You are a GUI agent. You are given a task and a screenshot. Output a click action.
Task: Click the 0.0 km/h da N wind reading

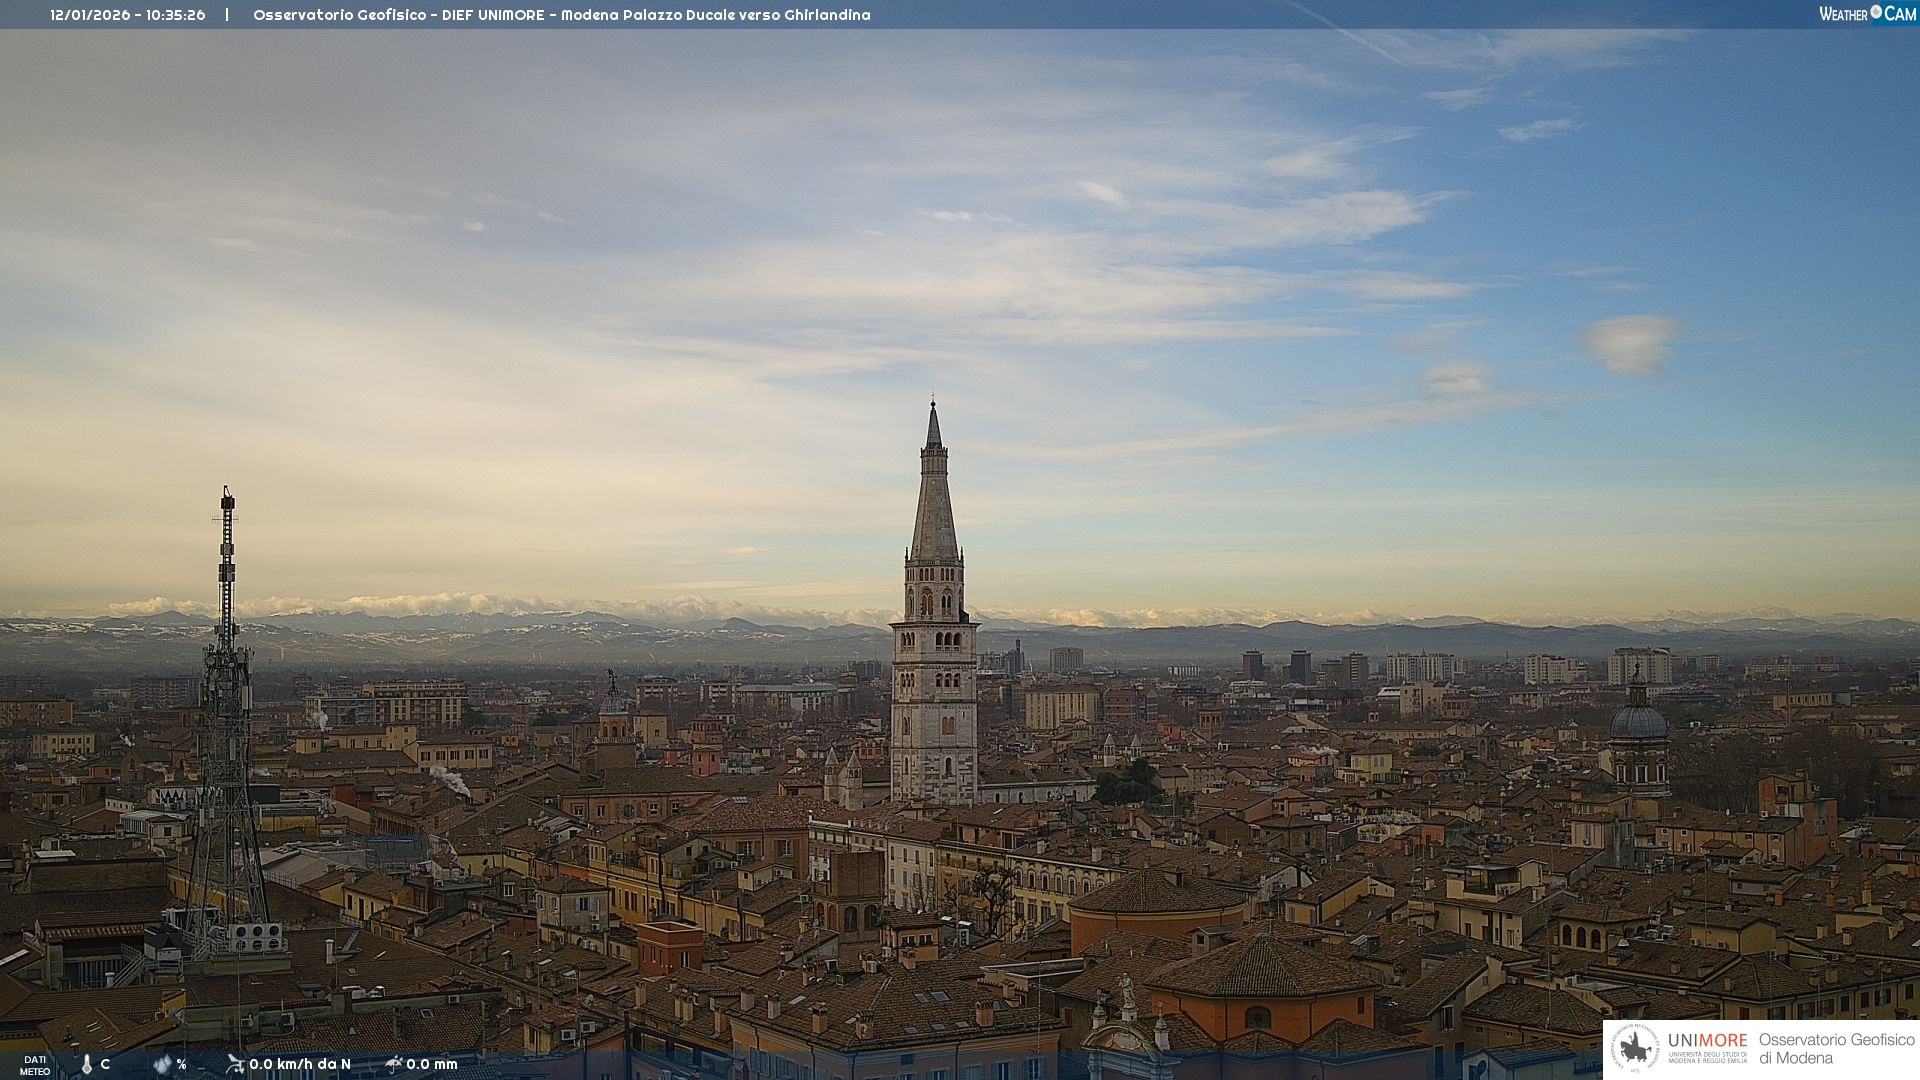click(x=300, y=1064)
